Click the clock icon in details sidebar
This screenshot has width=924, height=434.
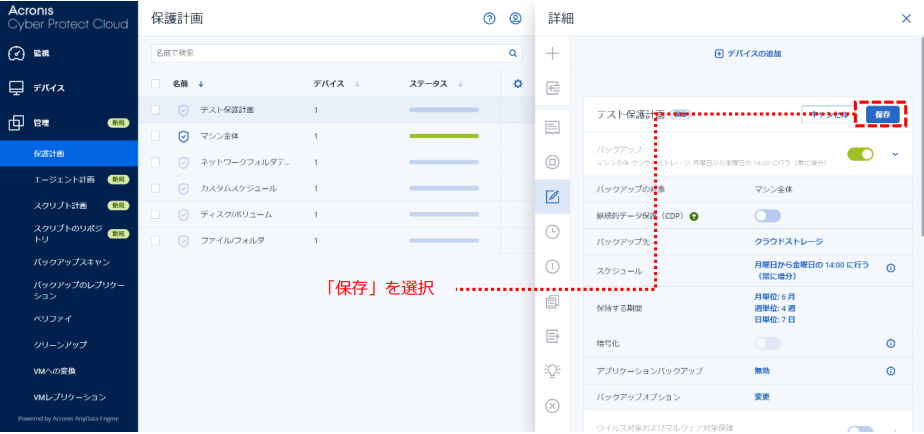(552, 231)
